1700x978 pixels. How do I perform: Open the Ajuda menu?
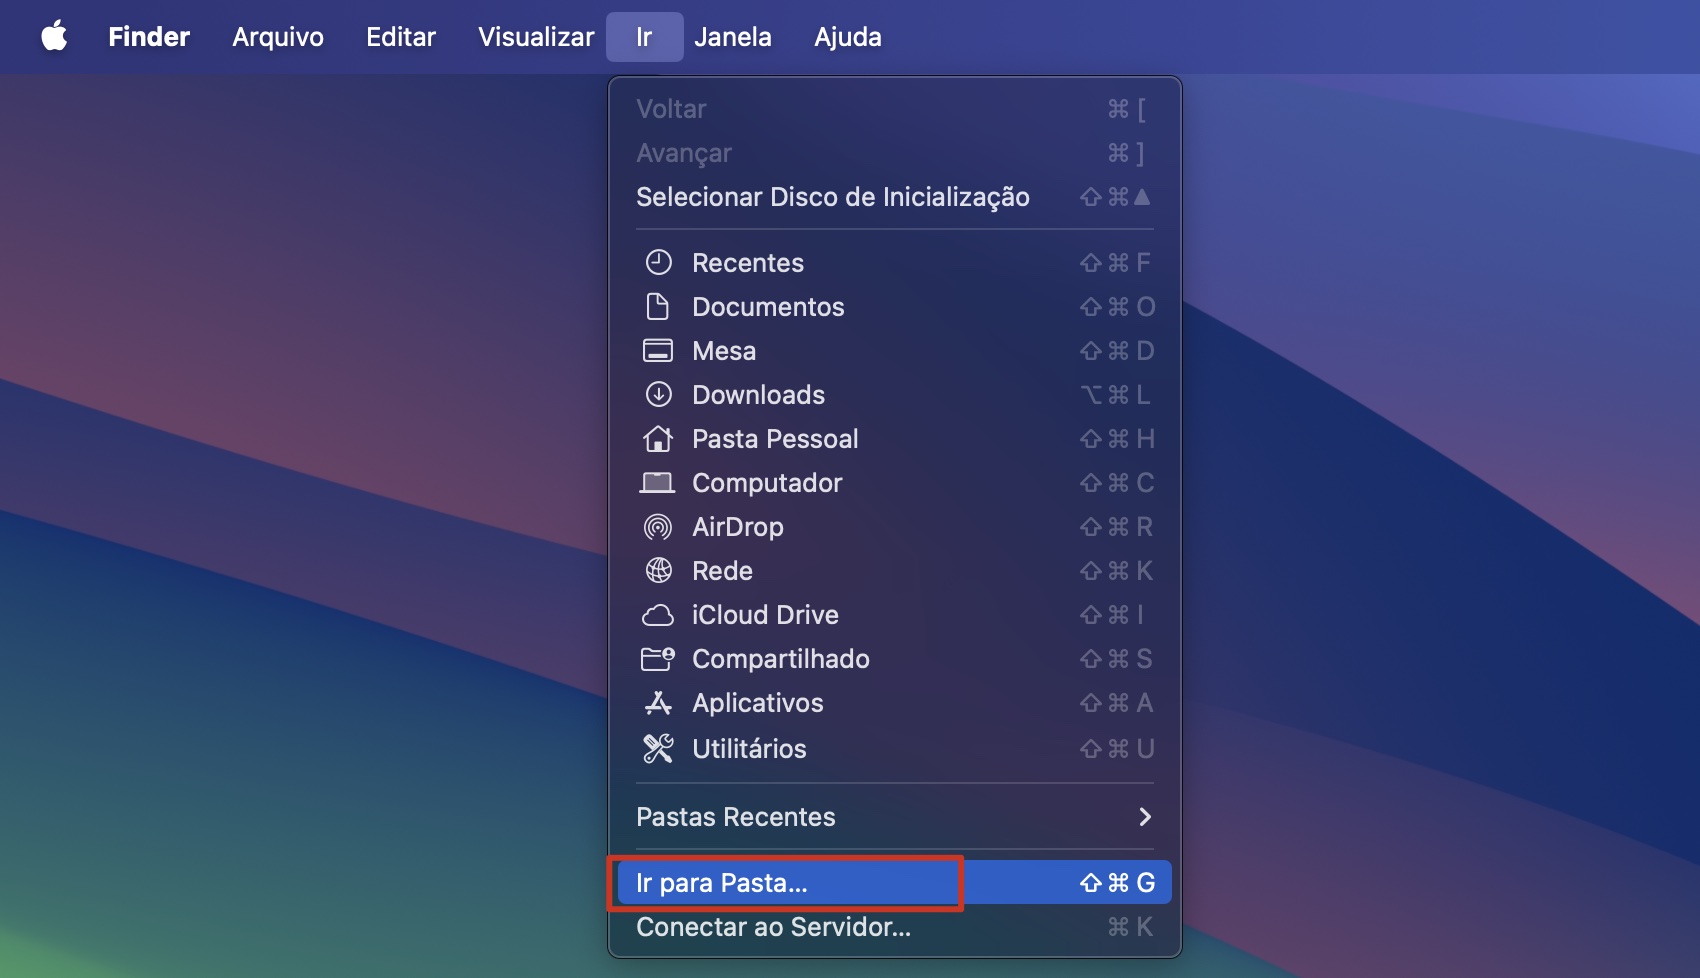click(847, 36)
